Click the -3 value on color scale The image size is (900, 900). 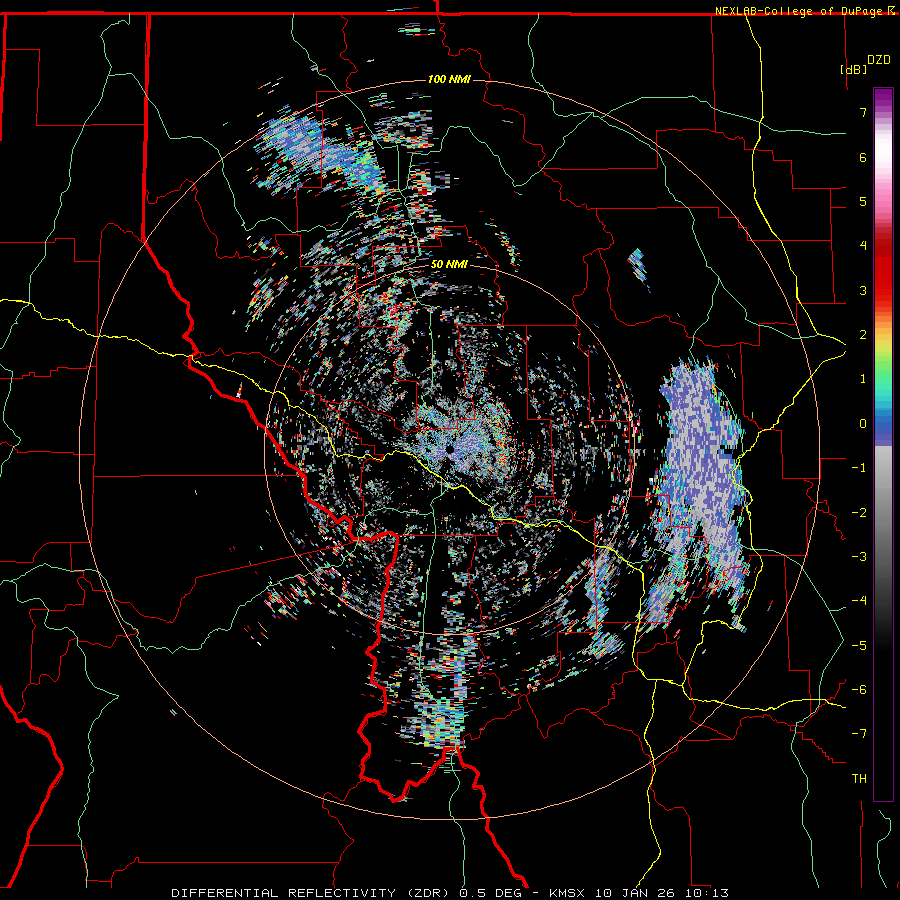(x=859, y=557)
